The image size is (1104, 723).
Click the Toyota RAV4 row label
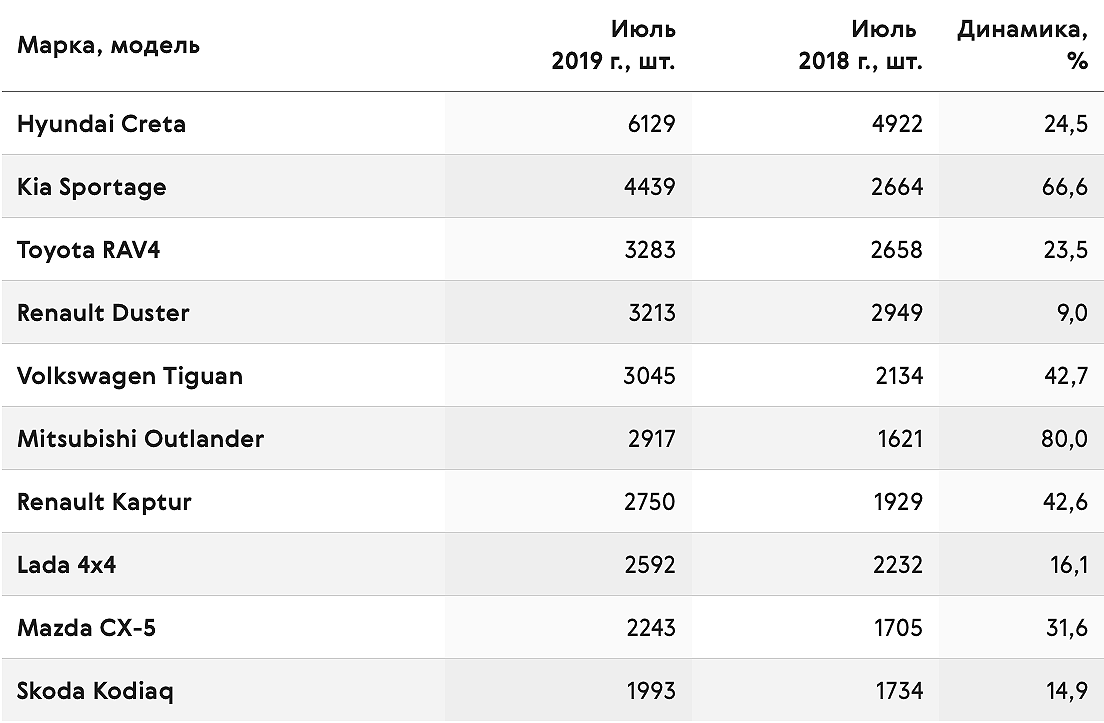pyautogui.click(x=89, y=251)
